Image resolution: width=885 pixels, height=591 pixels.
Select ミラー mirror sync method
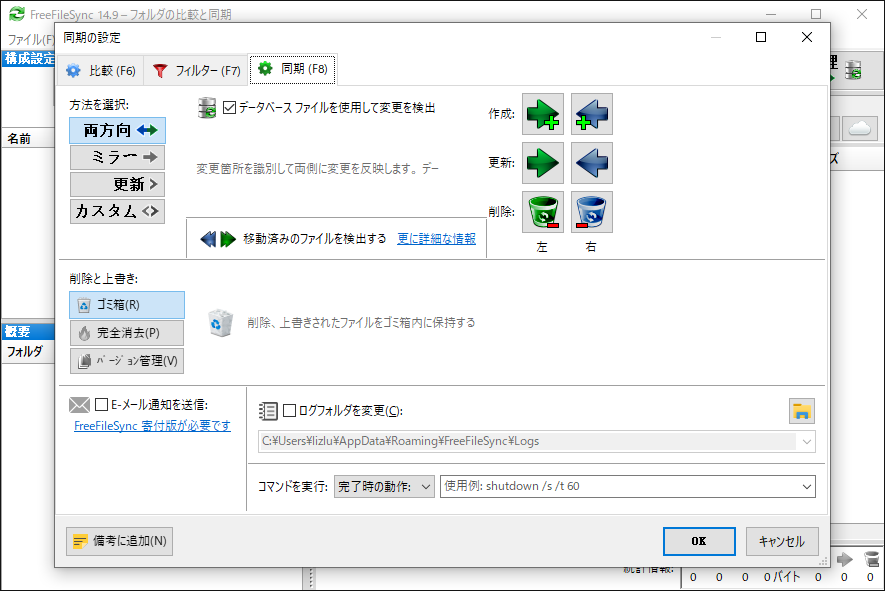117,157
